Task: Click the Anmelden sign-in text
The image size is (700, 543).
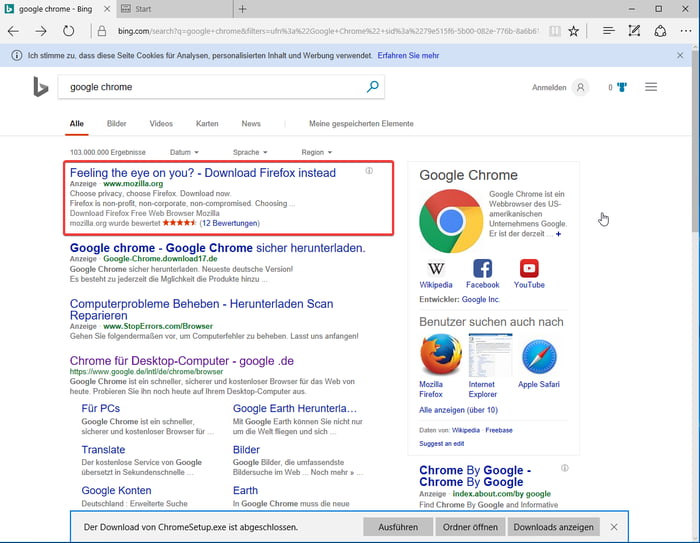Action: [549, 88]
